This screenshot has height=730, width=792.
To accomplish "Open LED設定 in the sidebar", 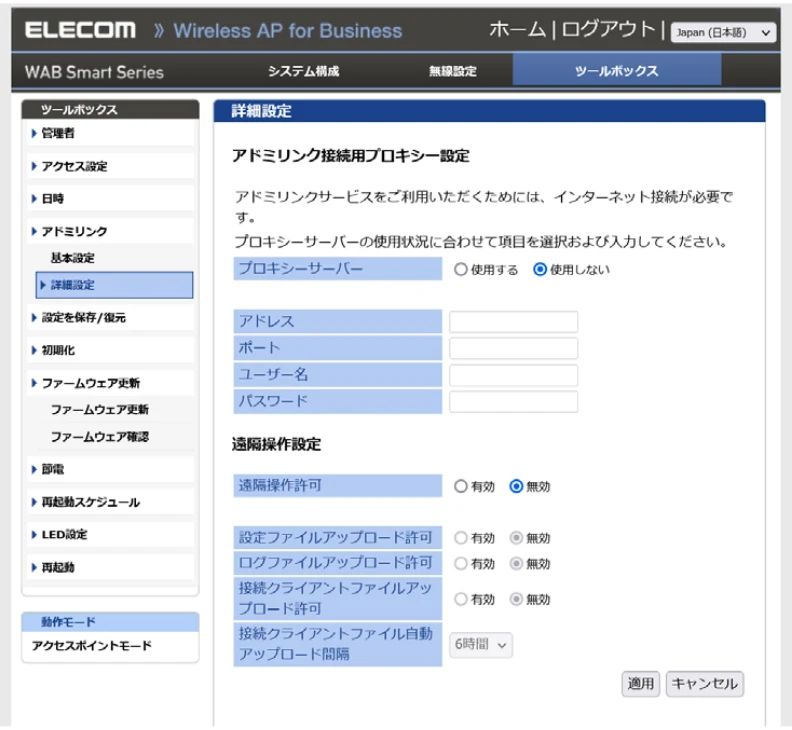I will click(x=110, y=534).
